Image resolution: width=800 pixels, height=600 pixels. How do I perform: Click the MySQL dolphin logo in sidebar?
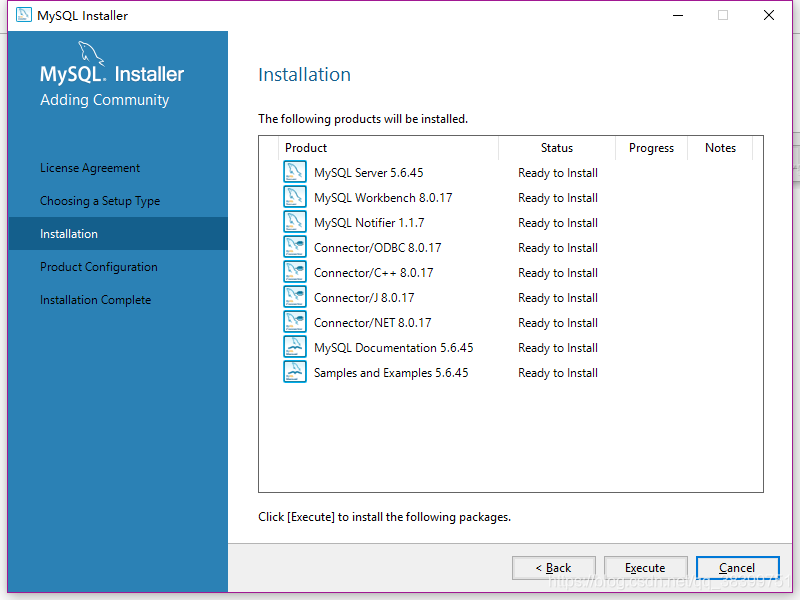(x=91, y=53)
